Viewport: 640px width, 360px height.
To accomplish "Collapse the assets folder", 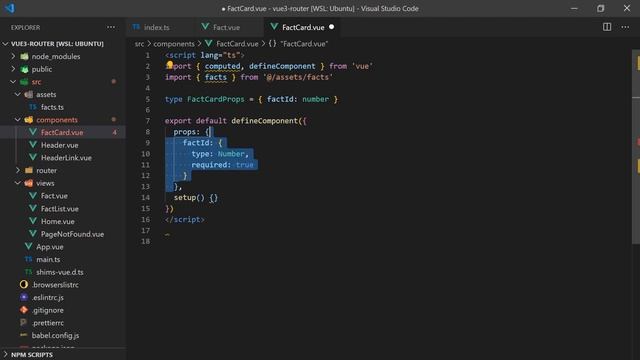I will [x=18, y=94].
